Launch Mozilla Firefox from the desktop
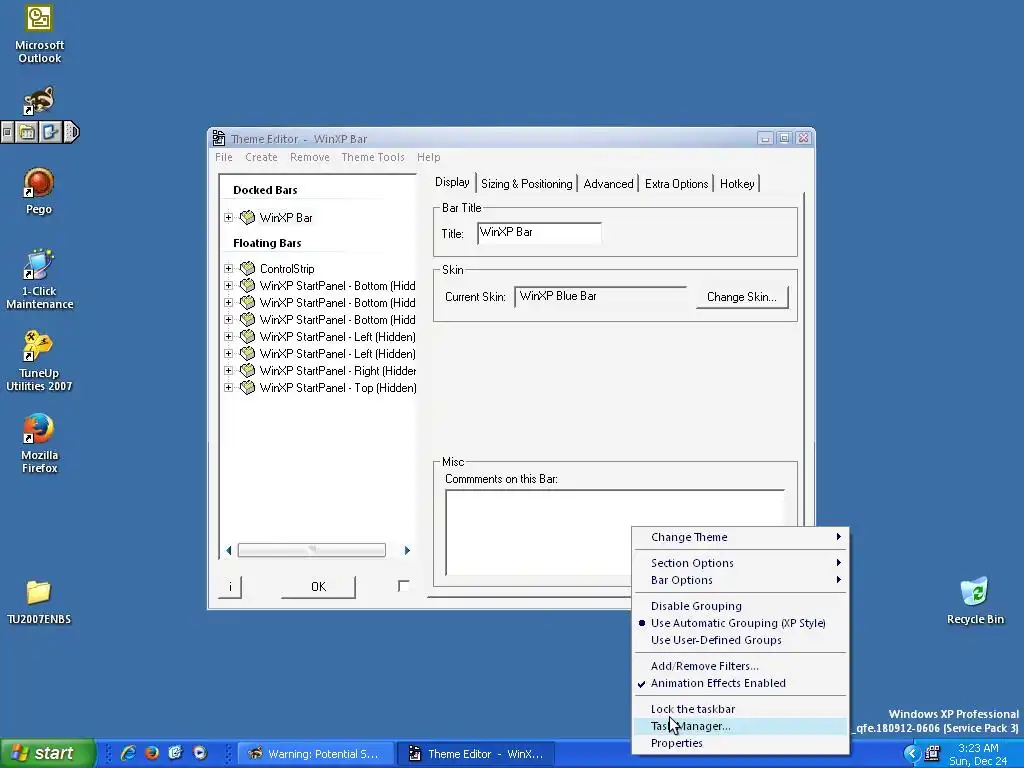This screenshot has width=1024, height=768. (x=39, y=443)
